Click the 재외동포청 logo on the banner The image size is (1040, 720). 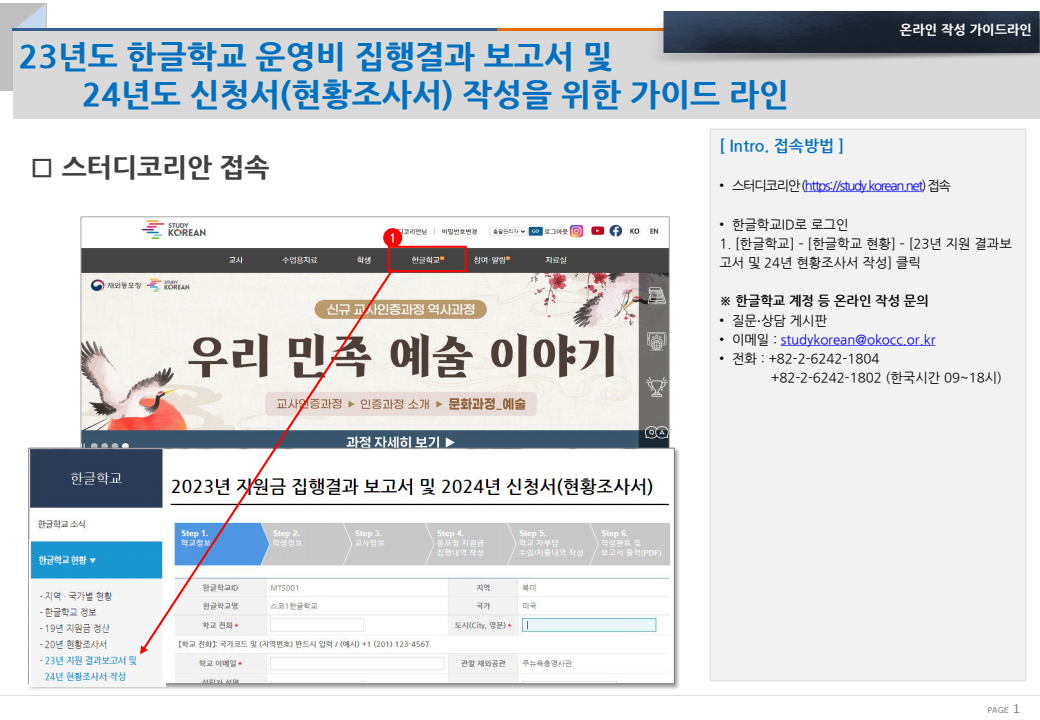tap(117, 285)
